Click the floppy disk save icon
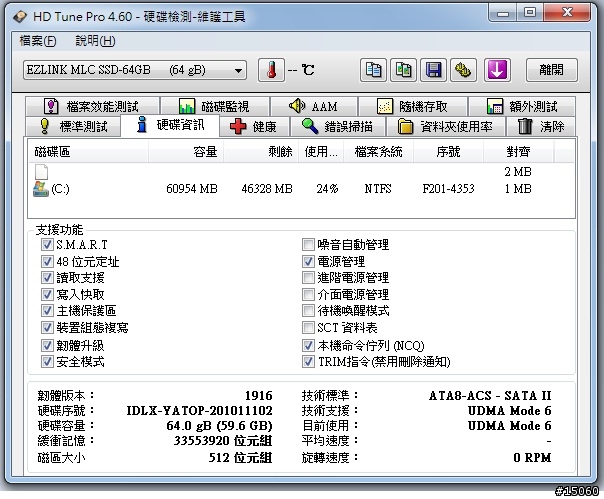This screenshot has height=499, width=604. [433, 70]
